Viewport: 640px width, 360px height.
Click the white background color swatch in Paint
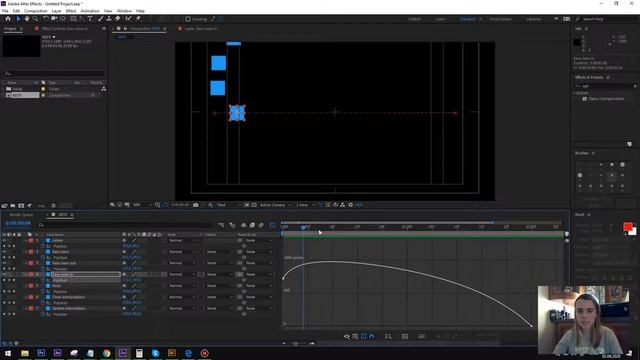coord(633,232)
